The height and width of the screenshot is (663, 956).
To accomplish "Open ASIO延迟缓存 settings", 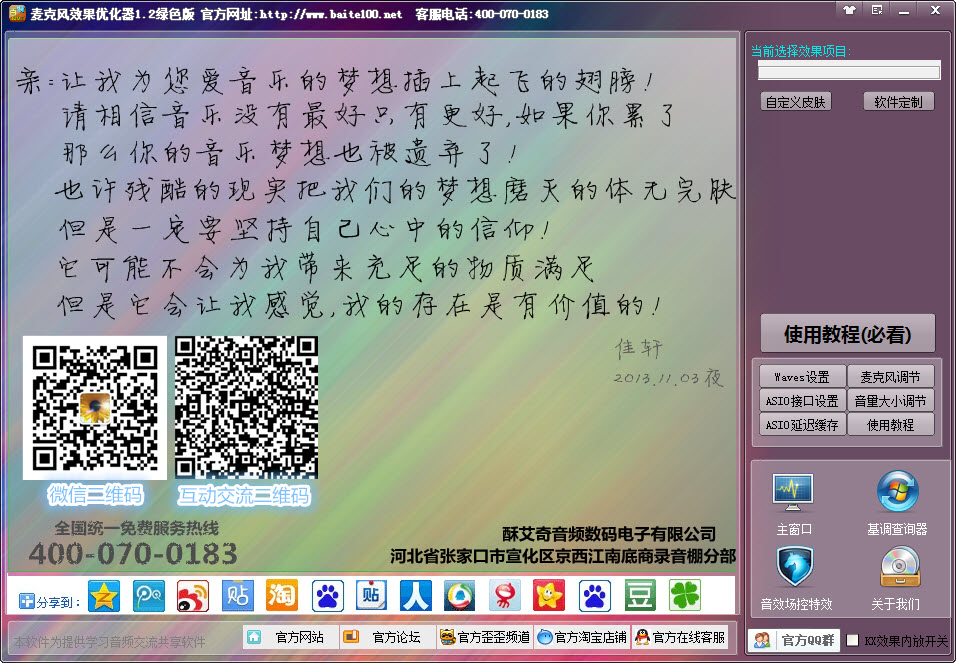I will 802,425.
